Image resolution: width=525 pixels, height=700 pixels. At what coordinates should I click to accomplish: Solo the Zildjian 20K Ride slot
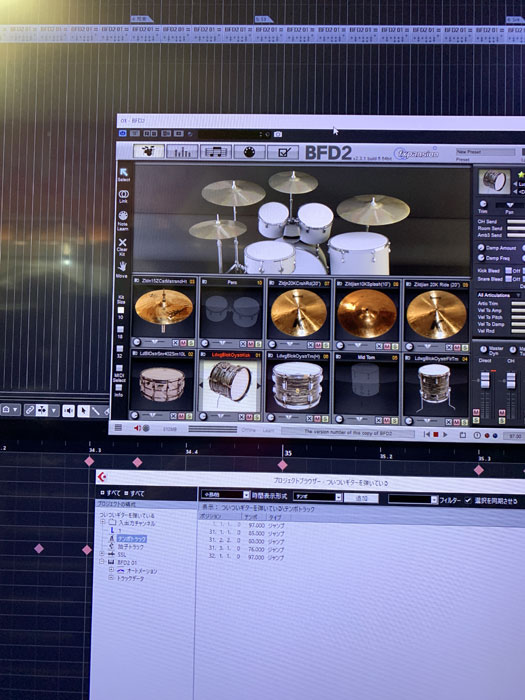pos(465,347)
